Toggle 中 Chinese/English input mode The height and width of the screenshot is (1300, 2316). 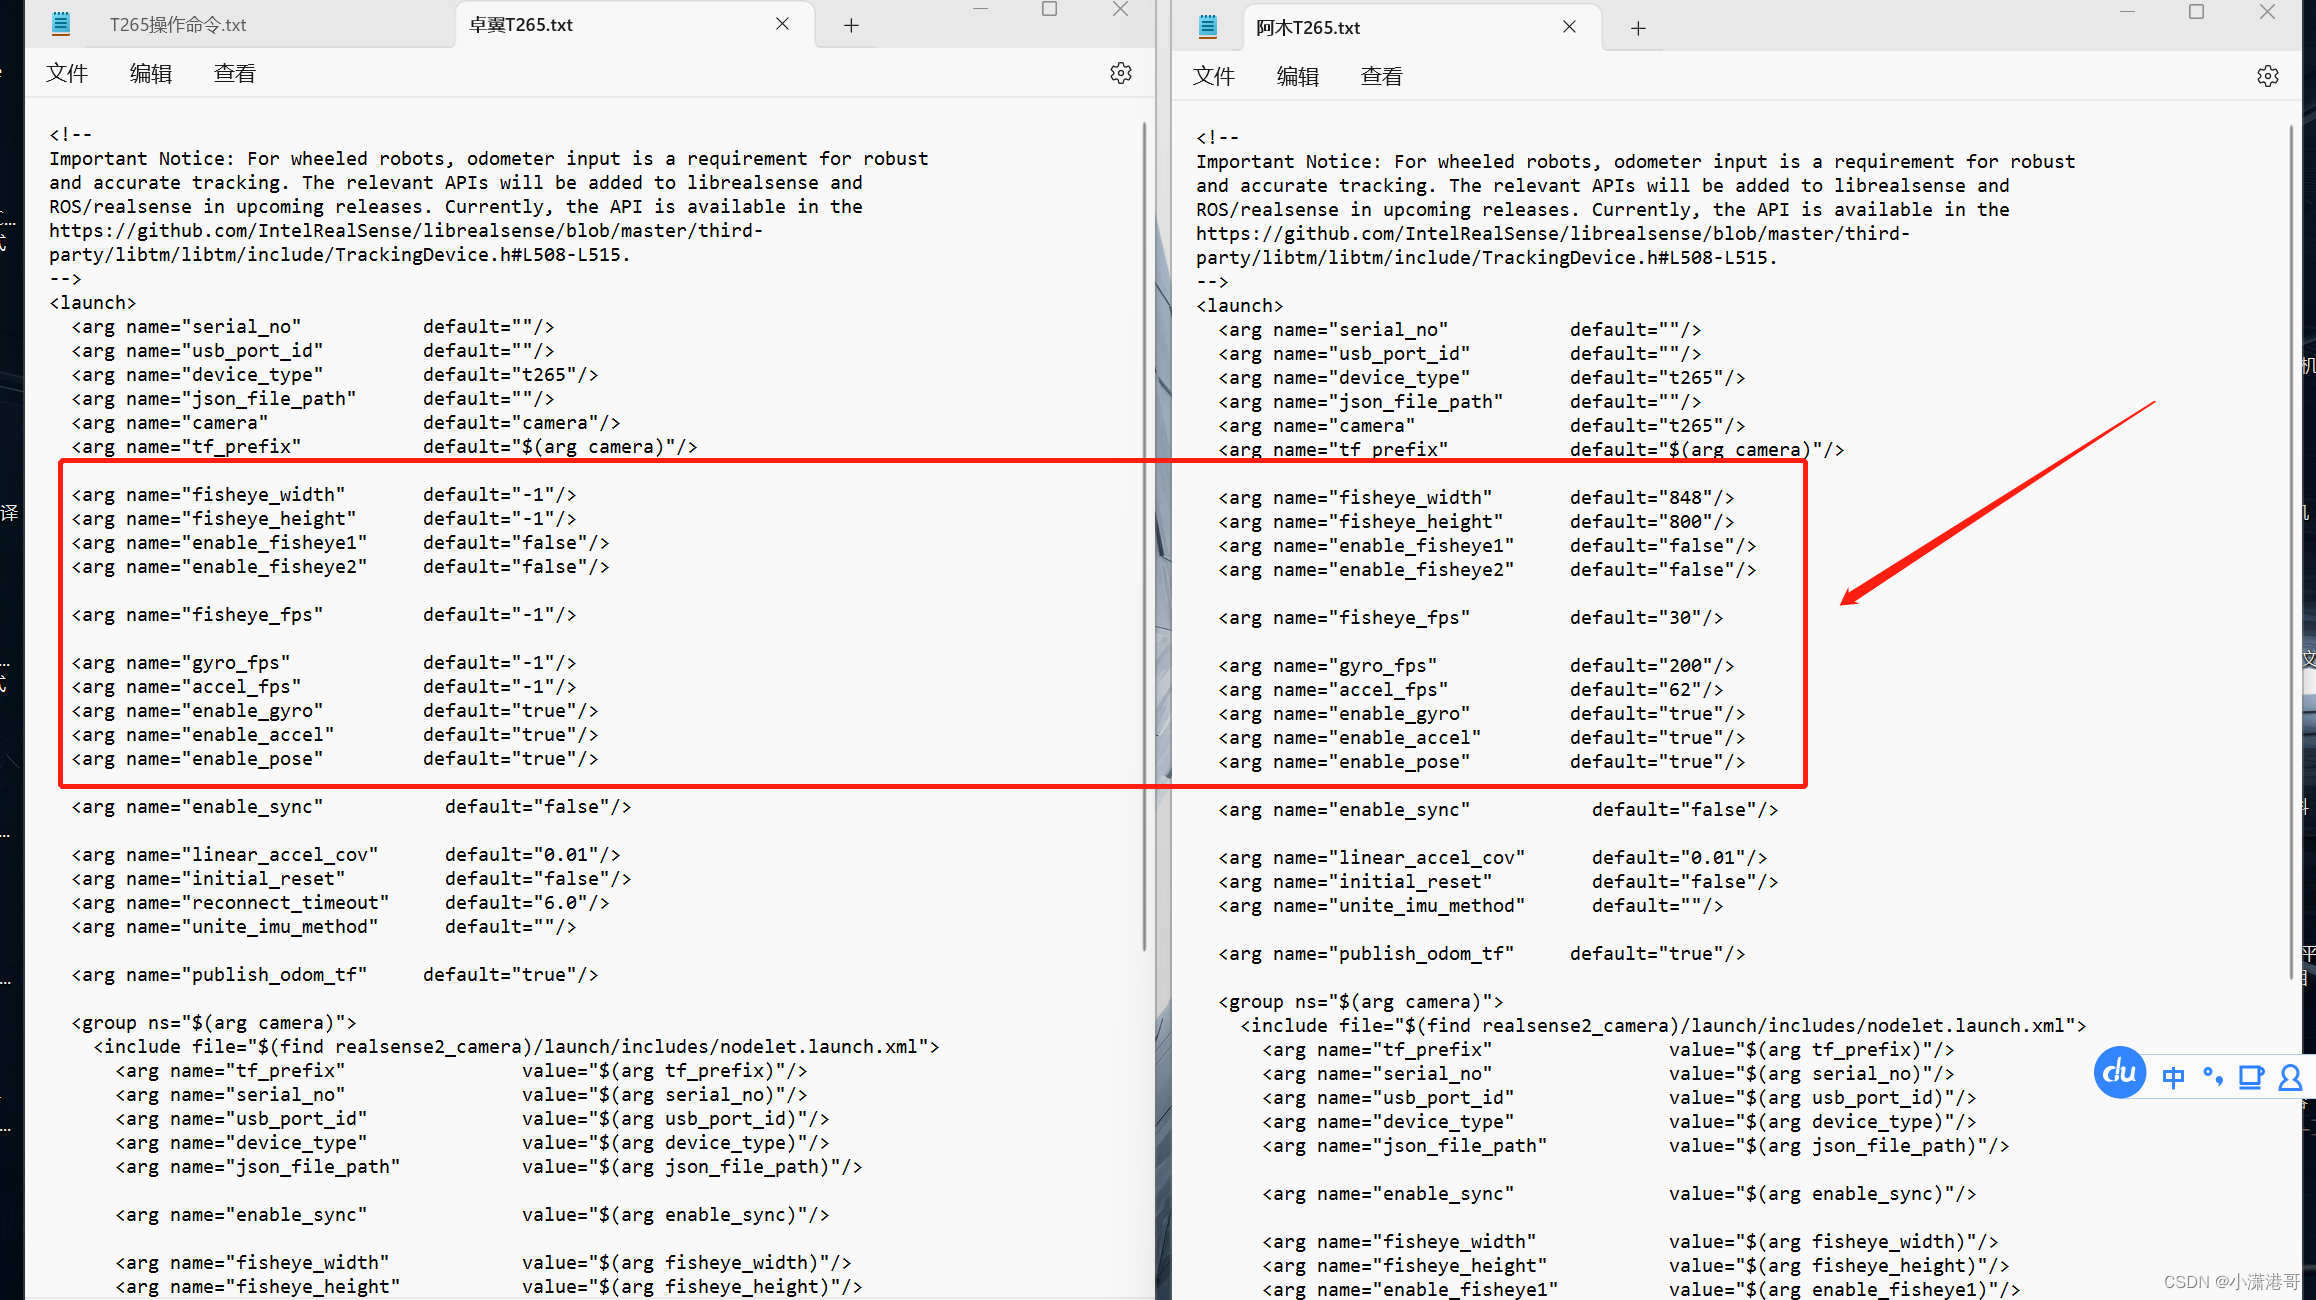[2173, 1077]
